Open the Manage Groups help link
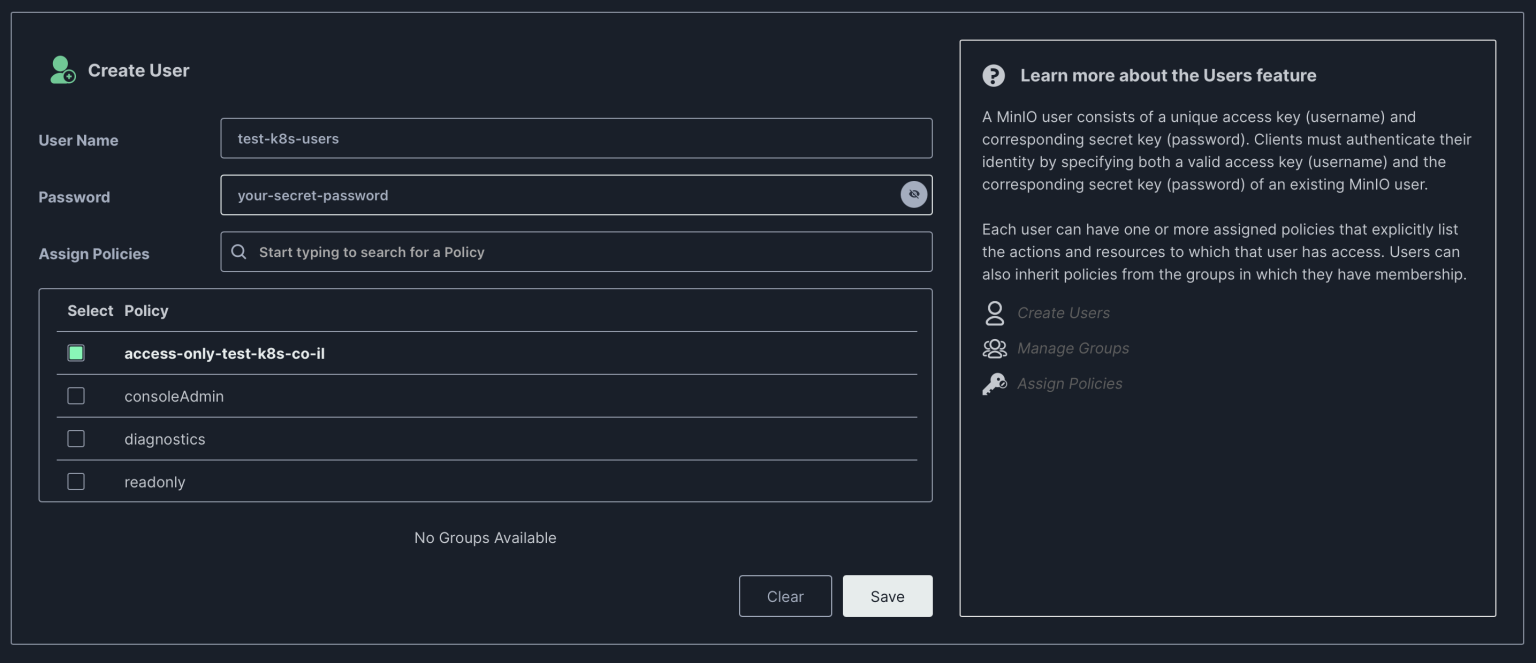The image size is (1536, 663). (1072, 348)
